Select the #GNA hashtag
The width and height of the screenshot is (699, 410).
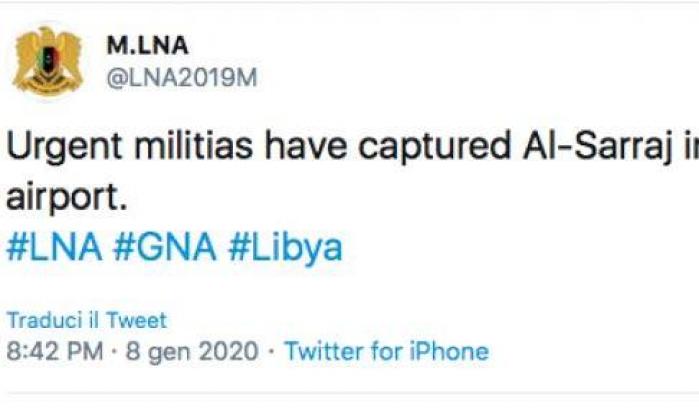166,248
